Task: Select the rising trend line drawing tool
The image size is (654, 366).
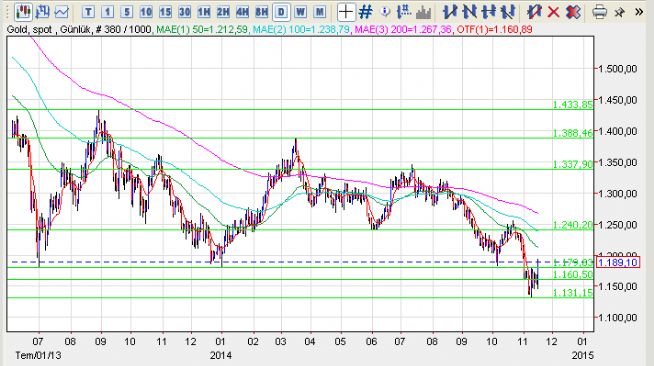Action: (x=450, y=12)
